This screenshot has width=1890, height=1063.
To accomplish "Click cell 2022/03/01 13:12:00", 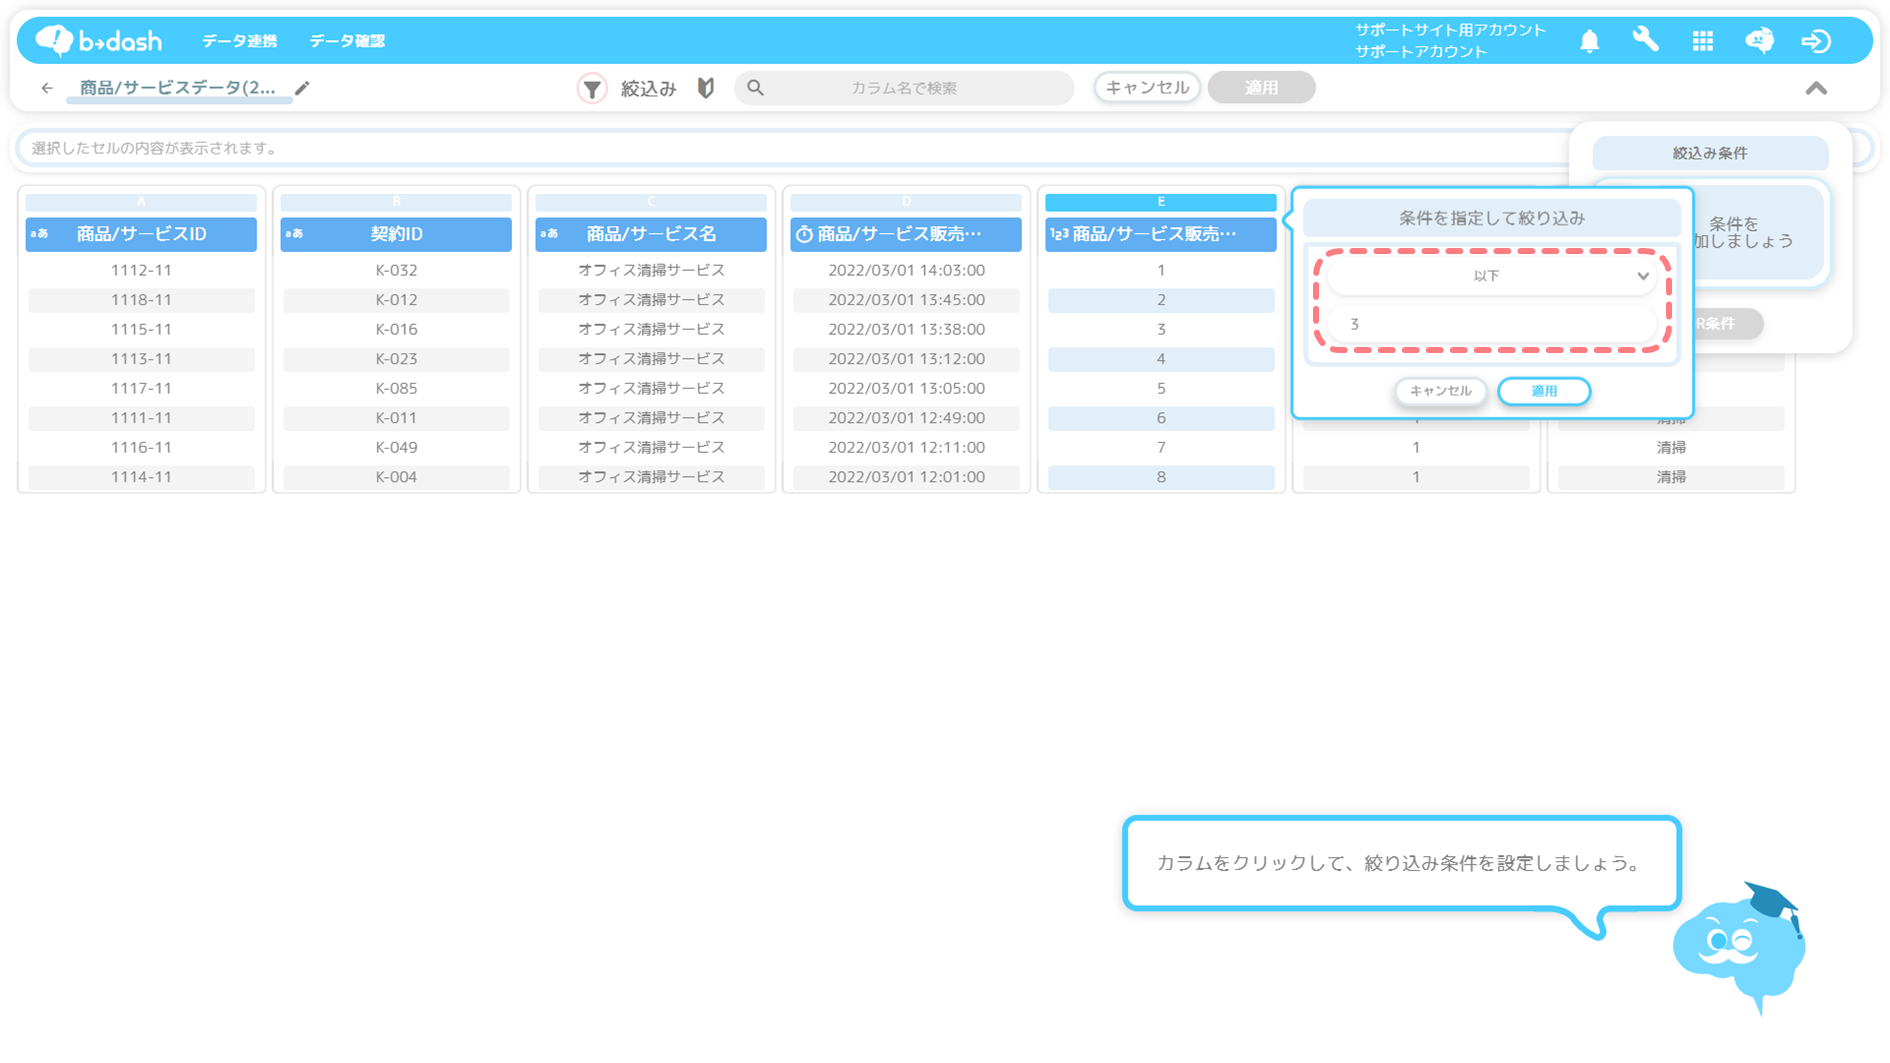I will (906, 359).
